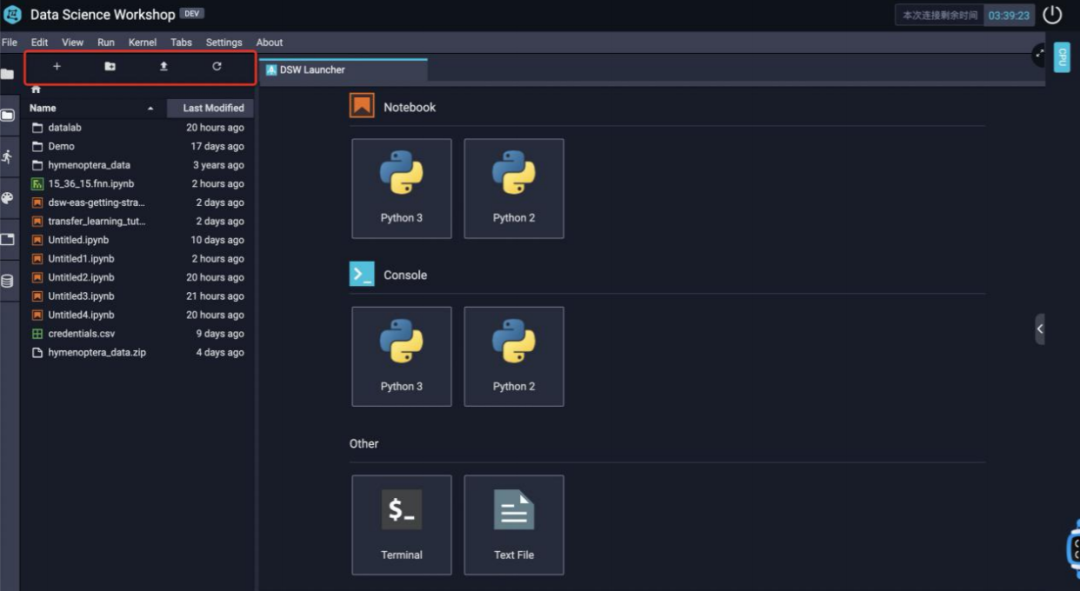This screenshot has height=591, width=1080.
Task: Open the View menu
Action: (72, 42)
